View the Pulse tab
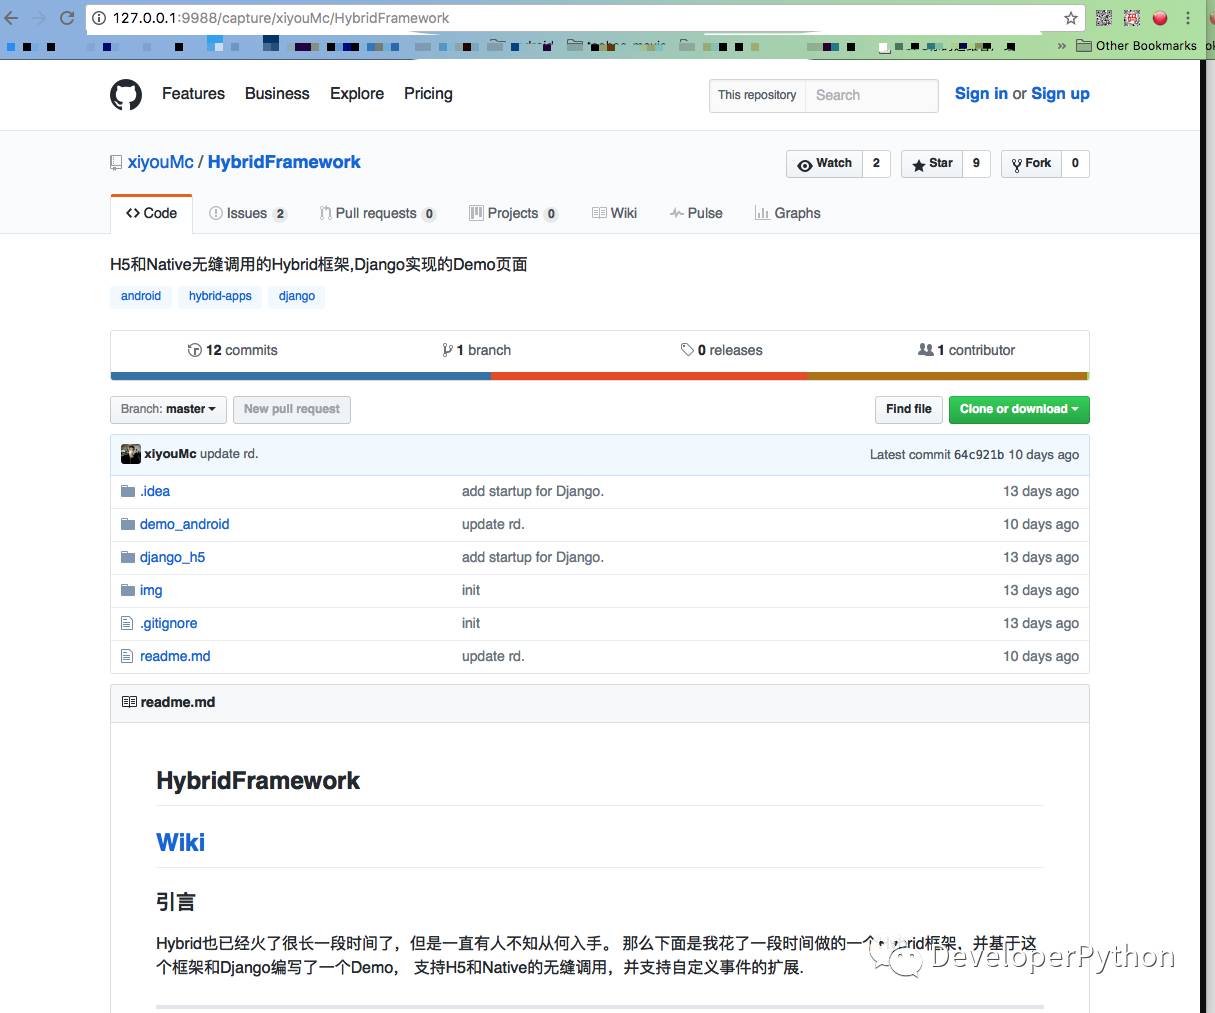This screenshot has width=1215, height=1013. point(696,213)
